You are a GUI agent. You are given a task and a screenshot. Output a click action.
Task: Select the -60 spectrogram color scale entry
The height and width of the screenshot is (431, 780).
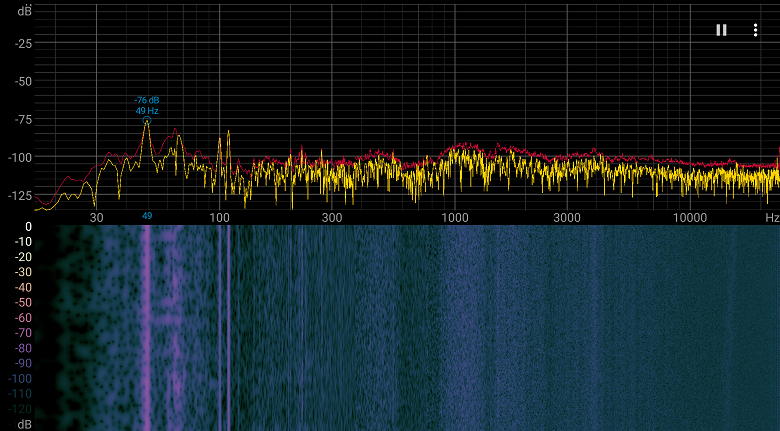pyautogui.click(x=22, y=318)
